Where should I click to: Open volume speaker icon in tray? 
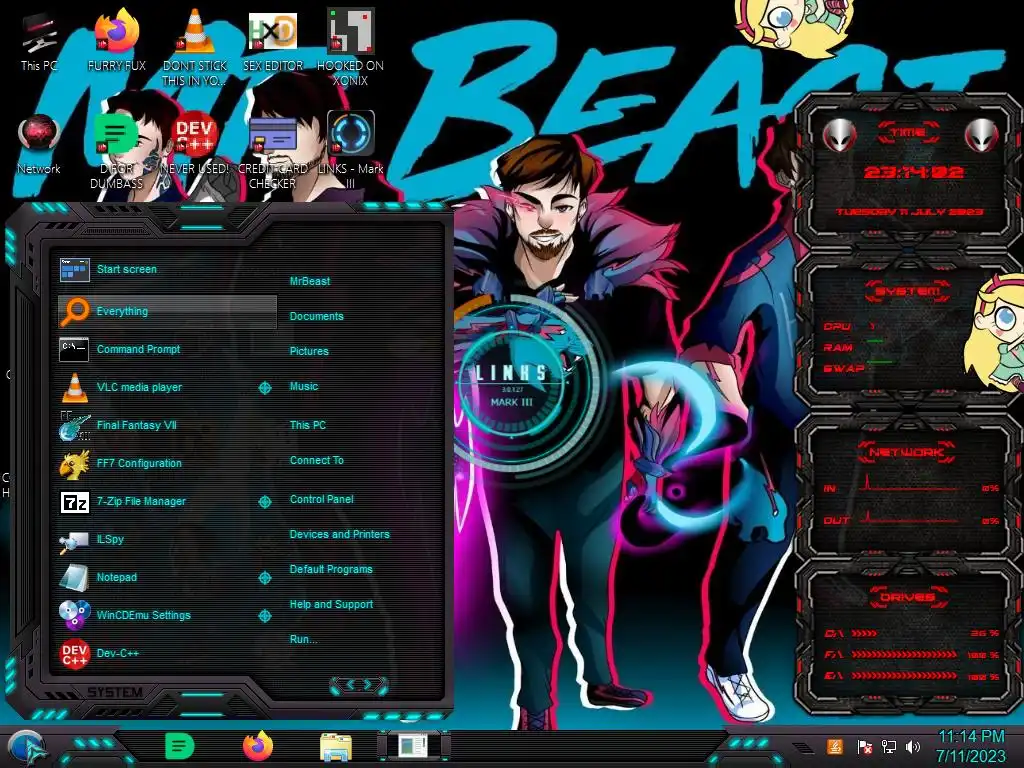point(912,746)
